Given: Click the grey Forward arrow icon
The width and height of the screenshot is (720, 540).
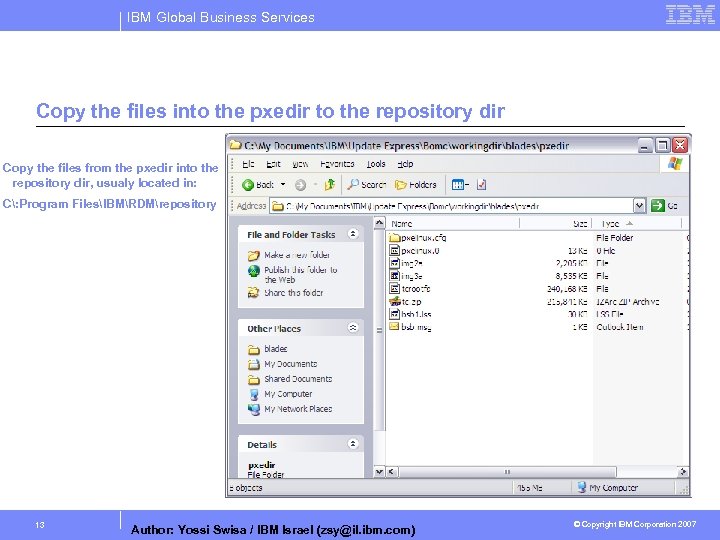Looking at the screenshot, I should coord(300,185).
